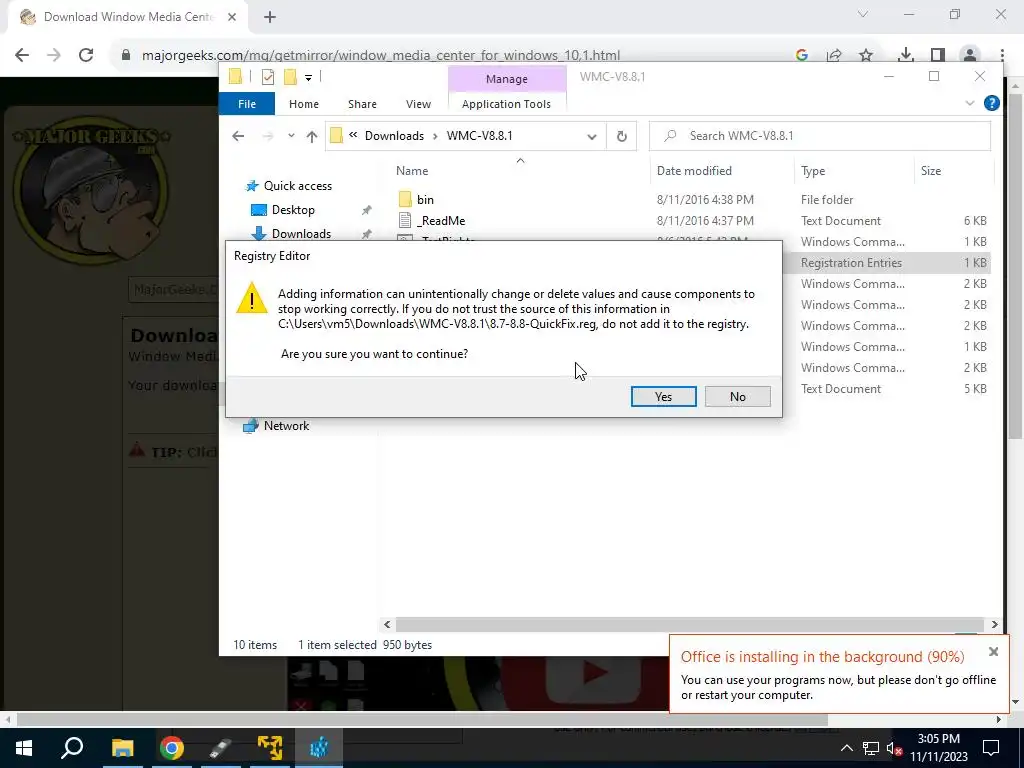Viewport: 1024px width, 768px height.
Task: Open a new Chrome tab
Action: click(x=270, y=17)
